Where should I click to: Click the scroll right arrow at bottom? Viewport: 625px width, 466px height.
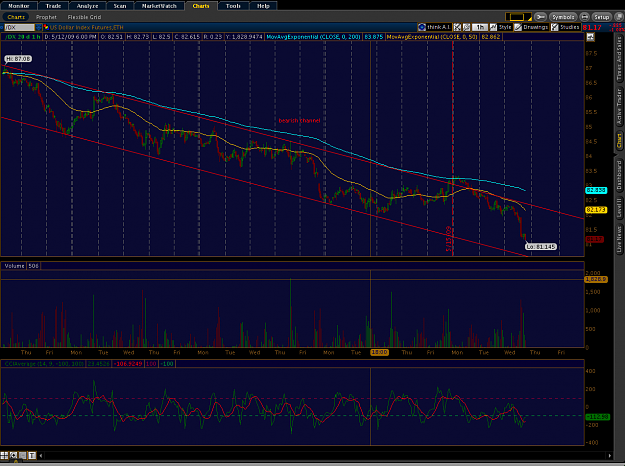pyautogui.click(x=609, y=455)
